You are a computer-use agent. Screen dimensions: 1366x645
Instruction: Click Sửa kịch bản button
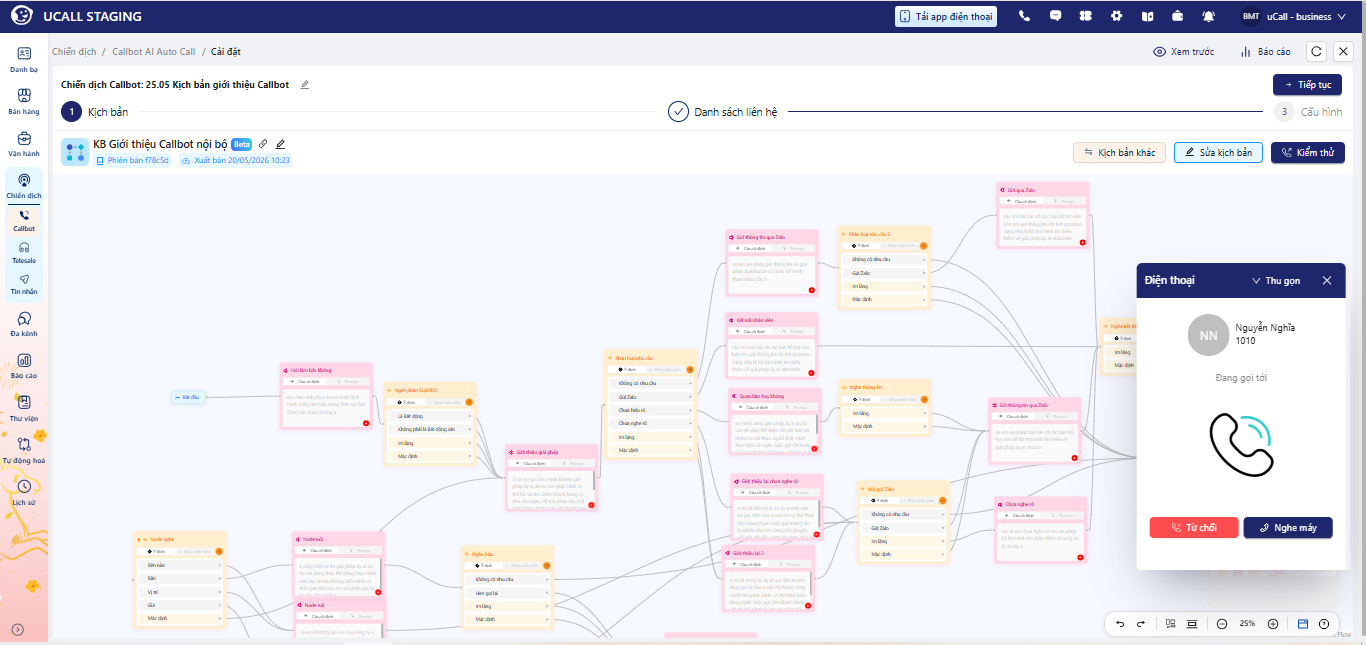point(1218,152)
